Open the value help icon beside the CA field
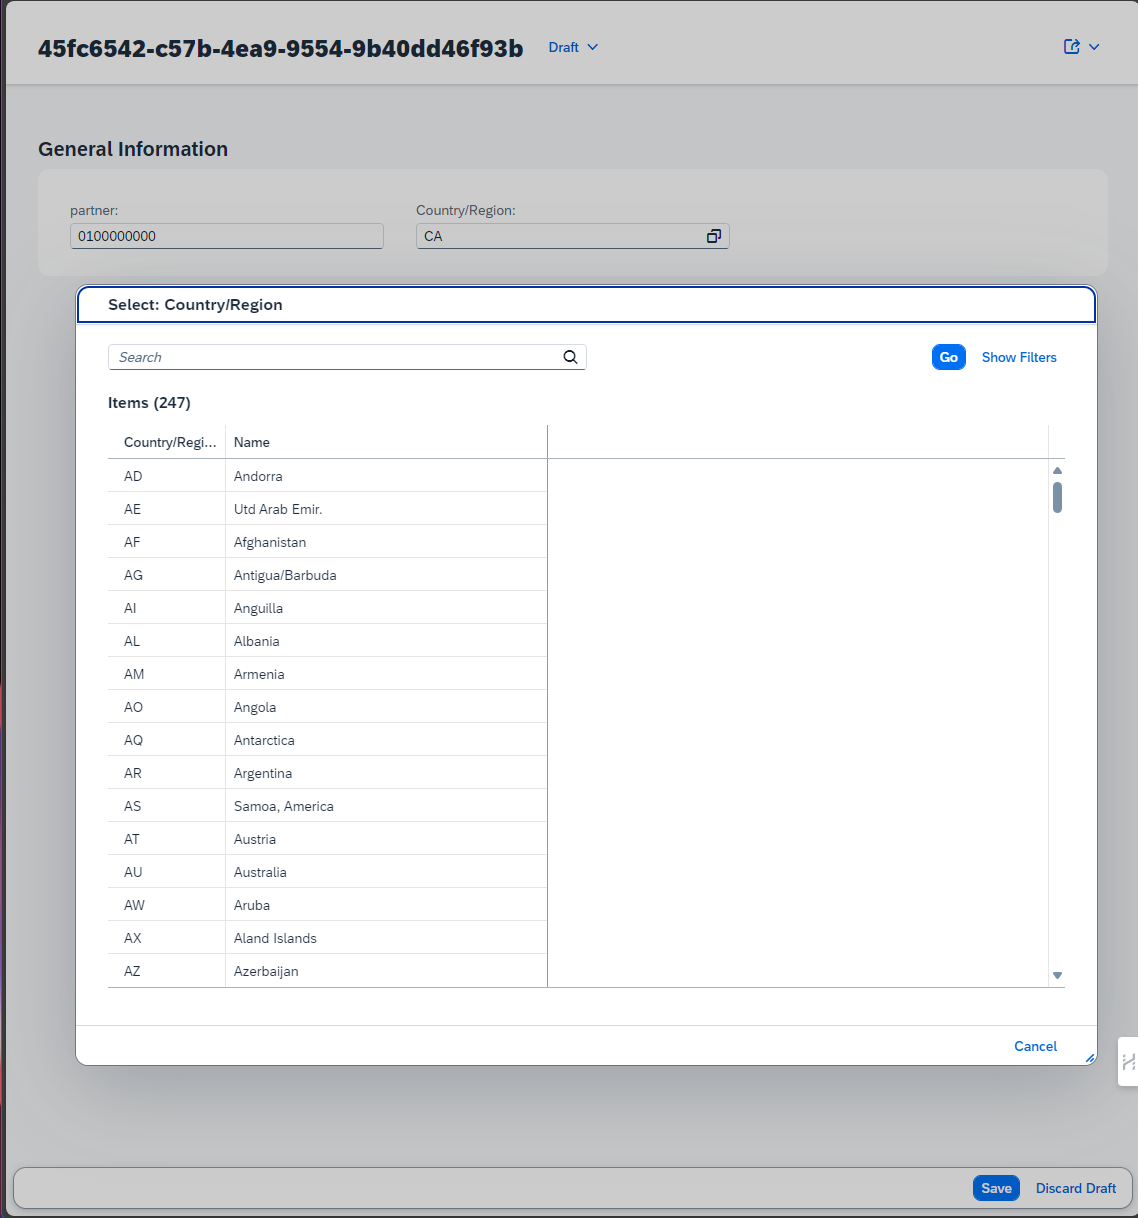 pyautogui.click(x=713, y=236)
